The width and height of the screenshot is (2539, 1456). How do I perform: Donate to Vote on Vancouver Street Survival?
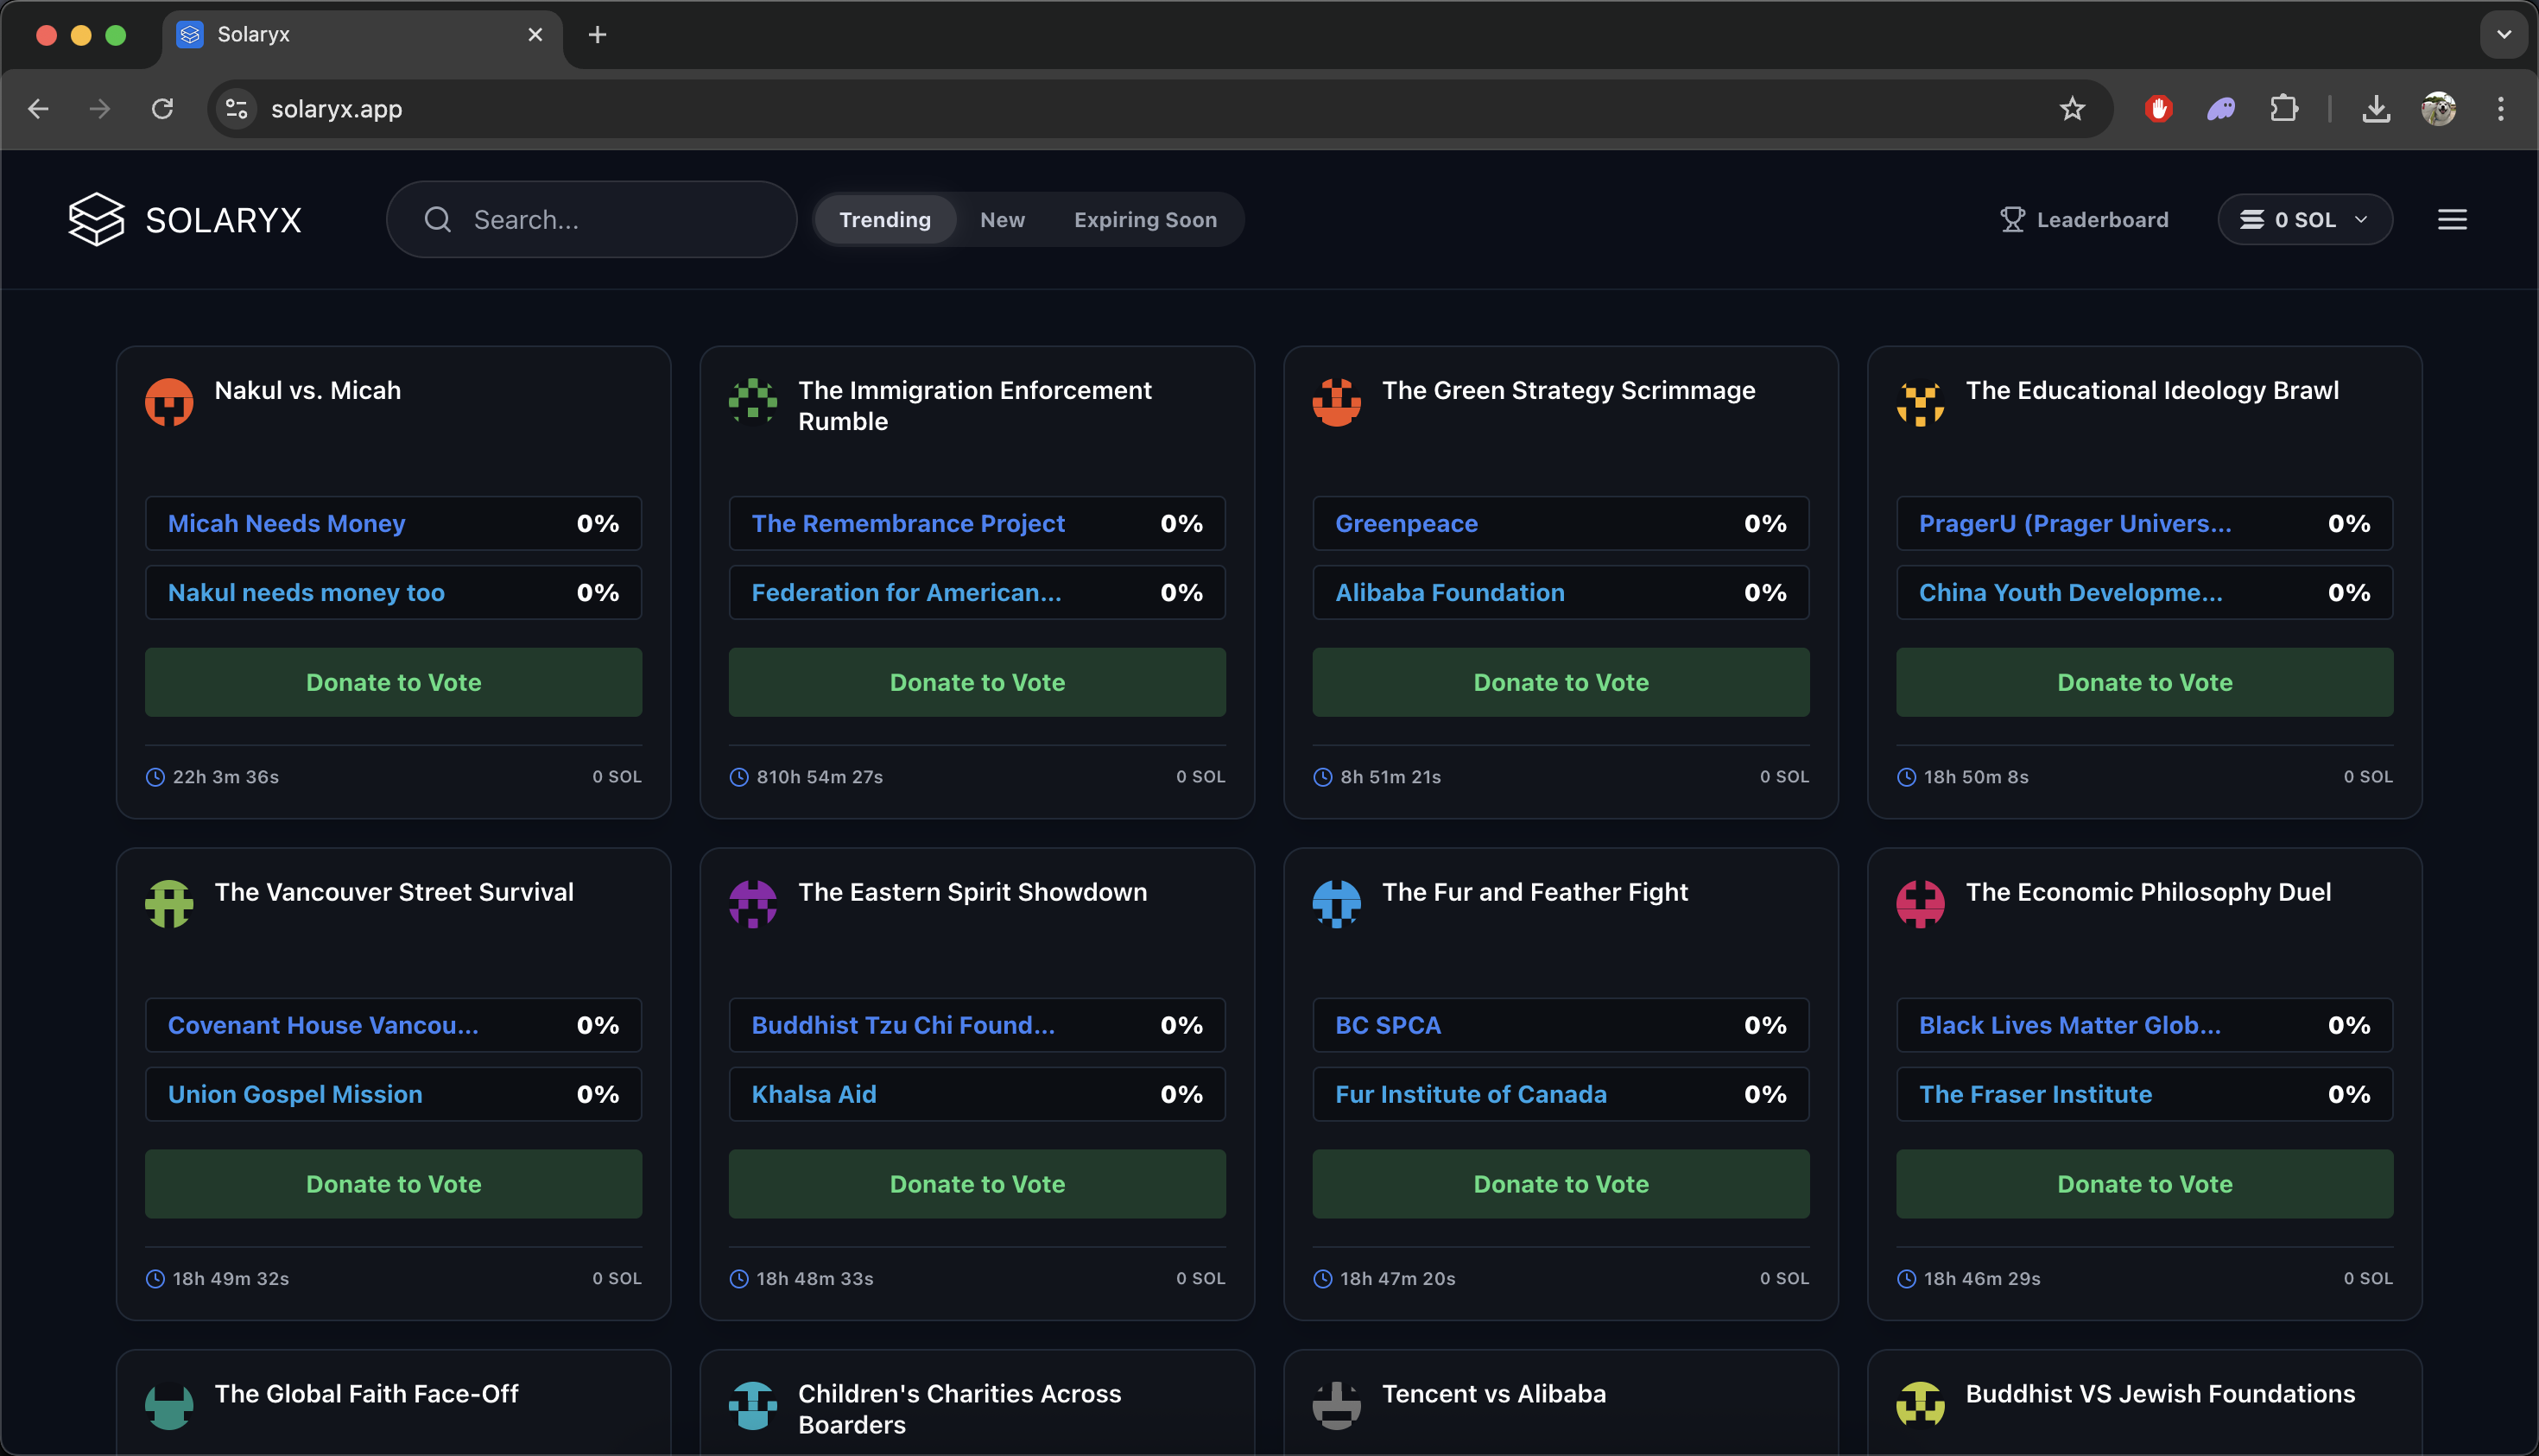tap(393, 1184)
